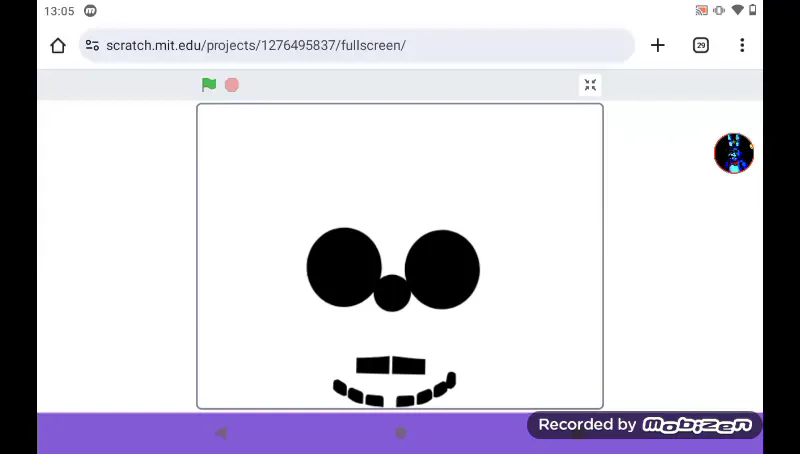
Task: Tap the Android back navigation button
Action: [221, 433]
